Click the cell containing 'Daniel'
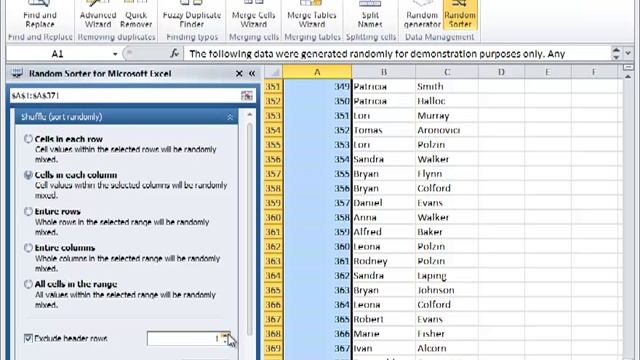Viewport: 640px width, 360px height. (x=384, y=202)
